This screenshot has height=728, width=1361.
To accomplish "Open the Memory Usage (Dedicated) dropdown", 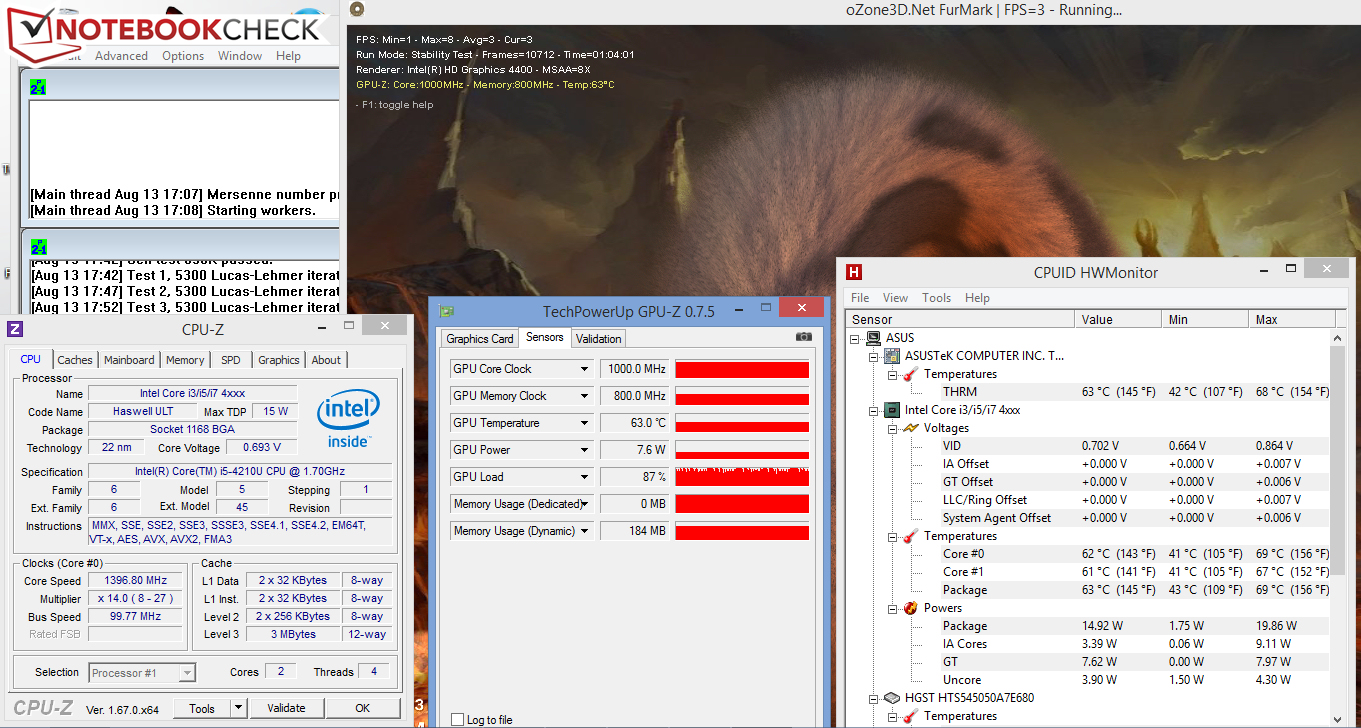I will [x=585, y=504].
